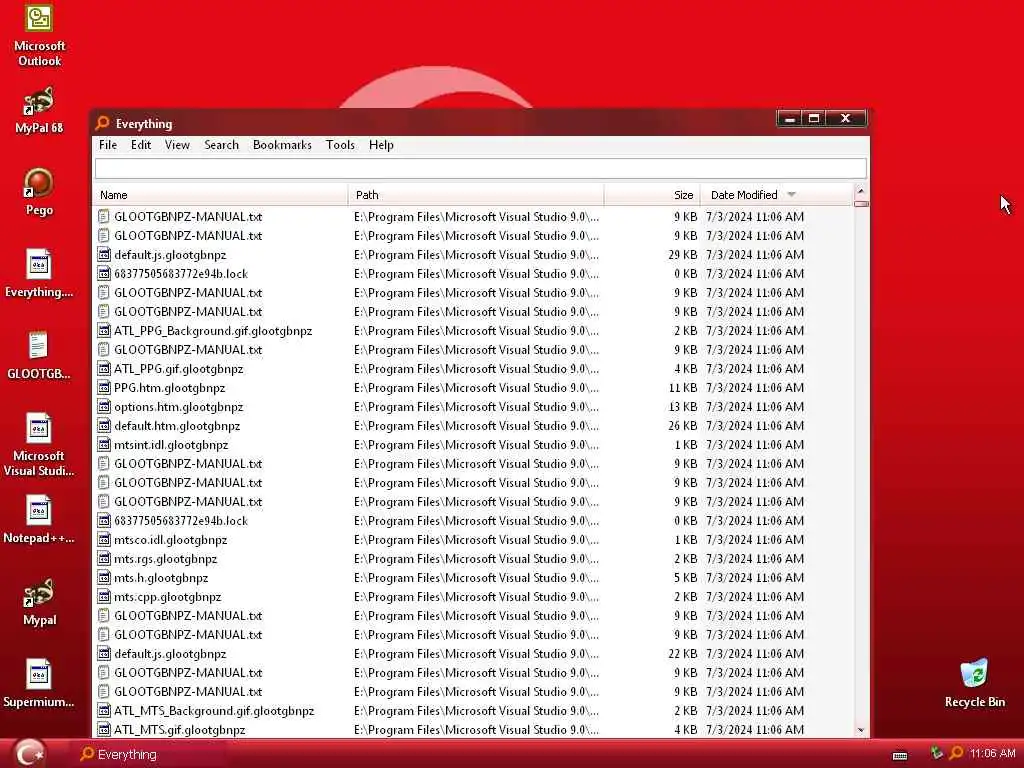This screenshot has width=1024, height=768.
Task: Select Microsoft Visual Studi... desktop icon
Action: (39, 445)
